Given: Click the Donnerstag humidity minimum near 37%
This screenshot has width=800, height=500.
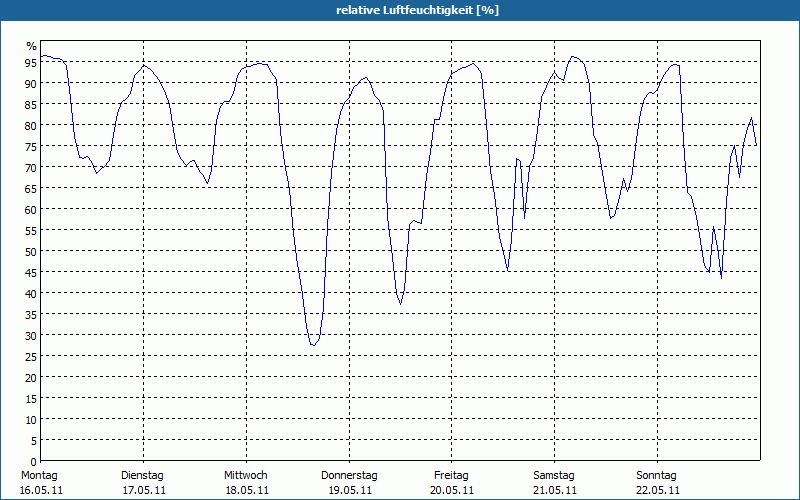Looking at the screenshot, I should point(401,304).
